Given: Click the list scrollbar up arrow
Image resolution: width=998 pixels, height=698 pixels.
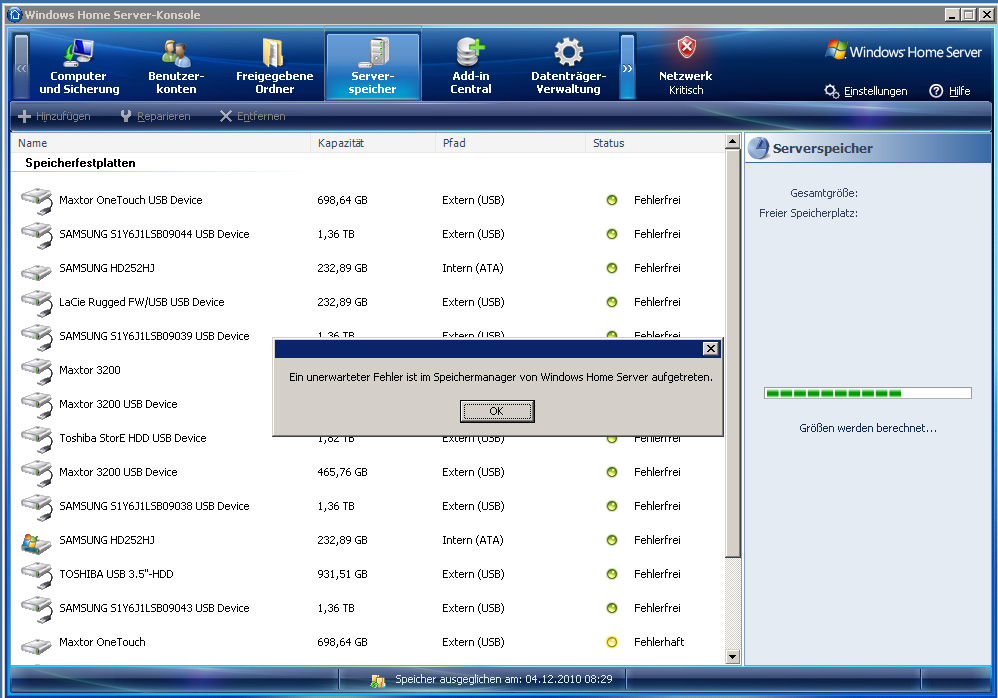Looking at the screenshot, I should (x=733, y=142).
